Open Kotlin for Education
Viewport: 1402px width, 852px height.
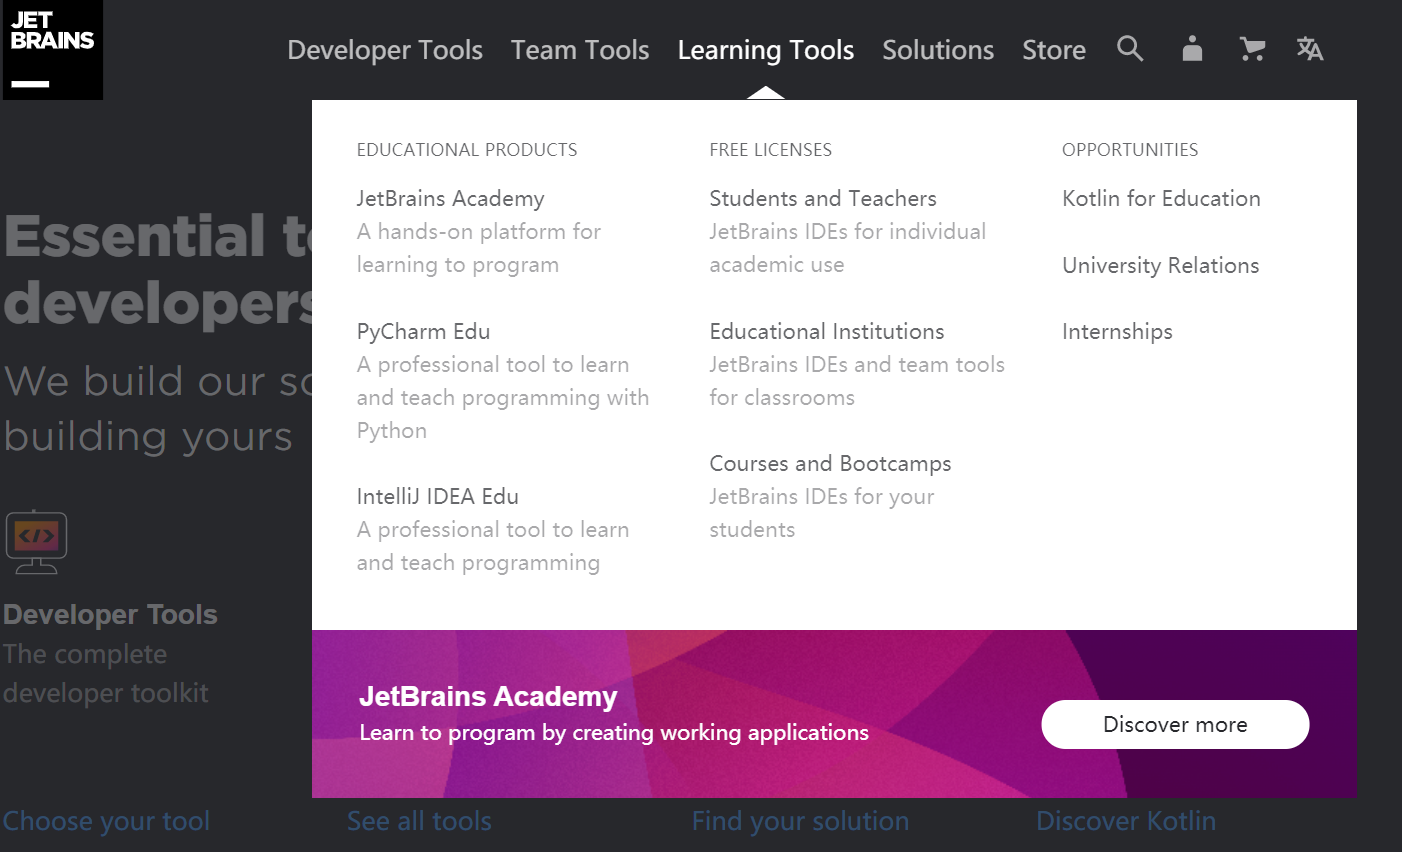coord(1161,198)
